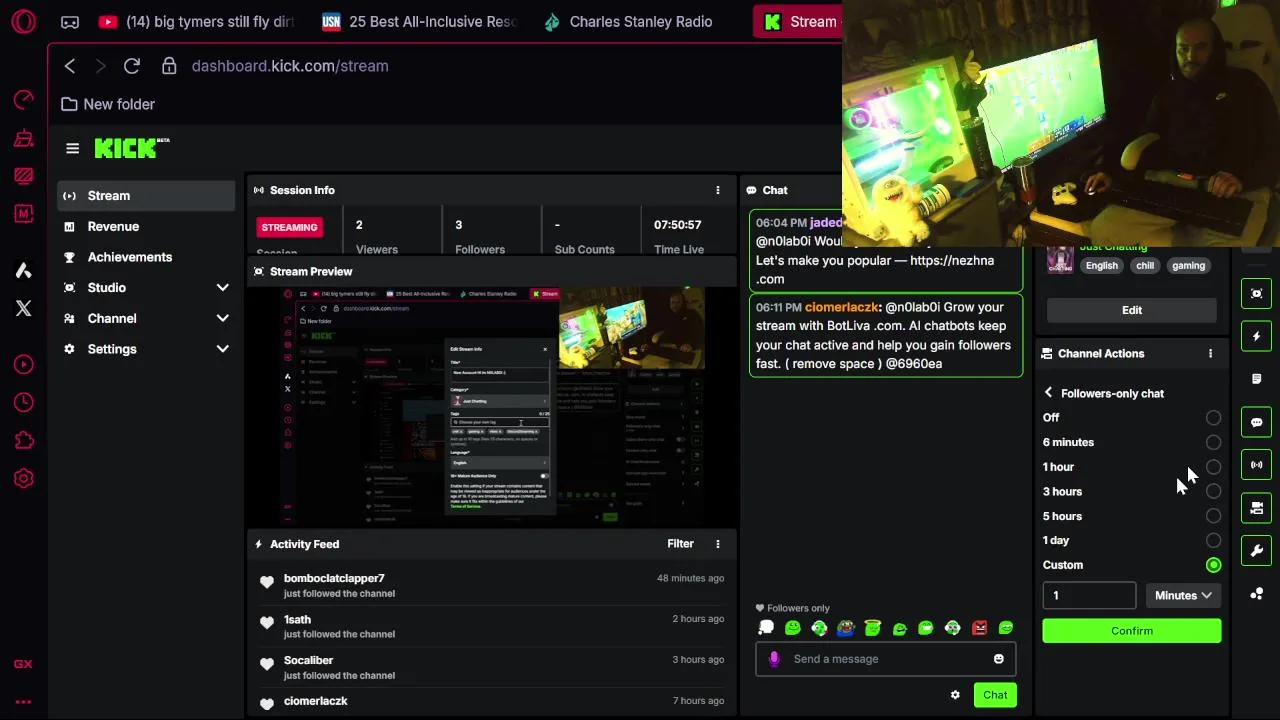Open X (Twitter) panel in Opera sidebar
This screenshot has height=720, width=1280.
(24, 308)
